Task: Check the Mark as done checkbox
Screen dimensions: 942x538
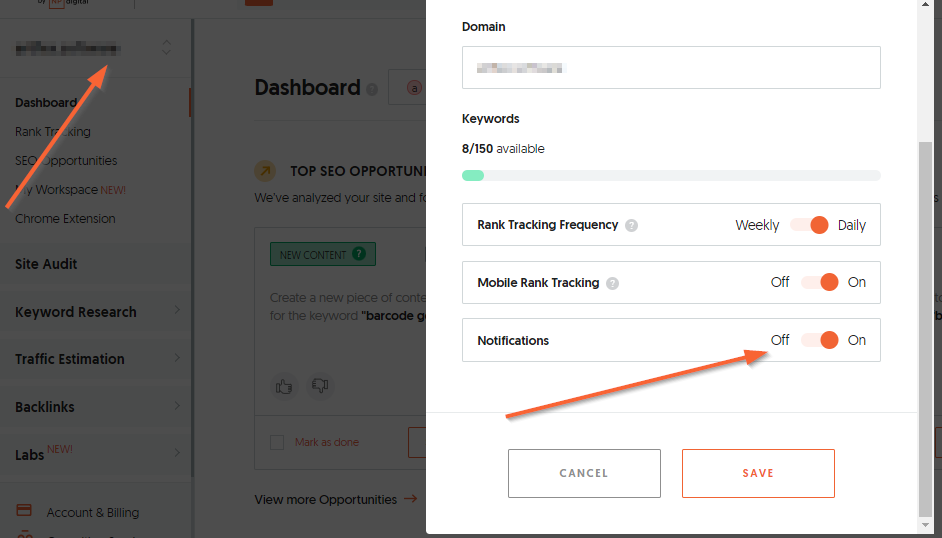Action: coord(277,443)
